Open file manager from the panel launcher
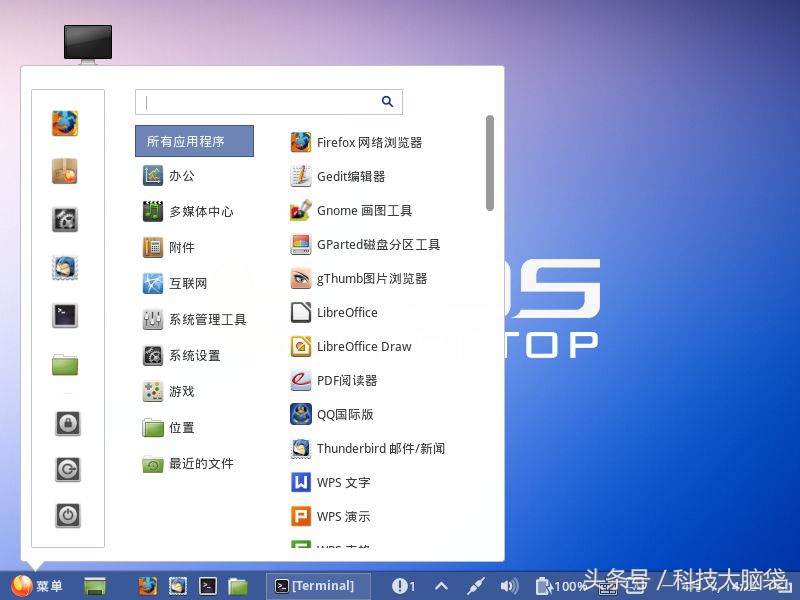This screenshot has height=600, width=800. click(238, 586)
